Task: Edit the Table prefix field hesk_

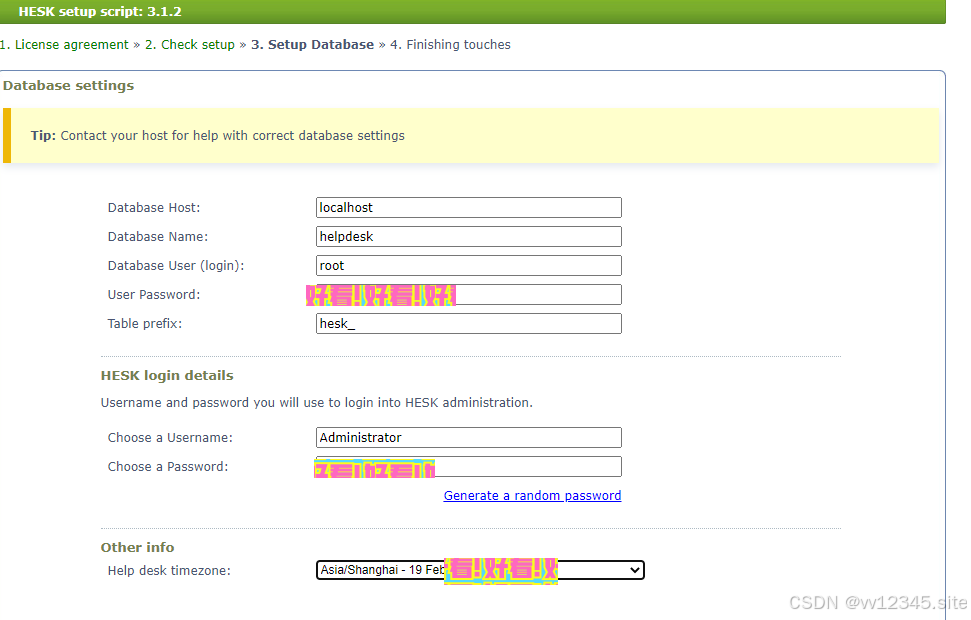Action: (x=469, y=323)
